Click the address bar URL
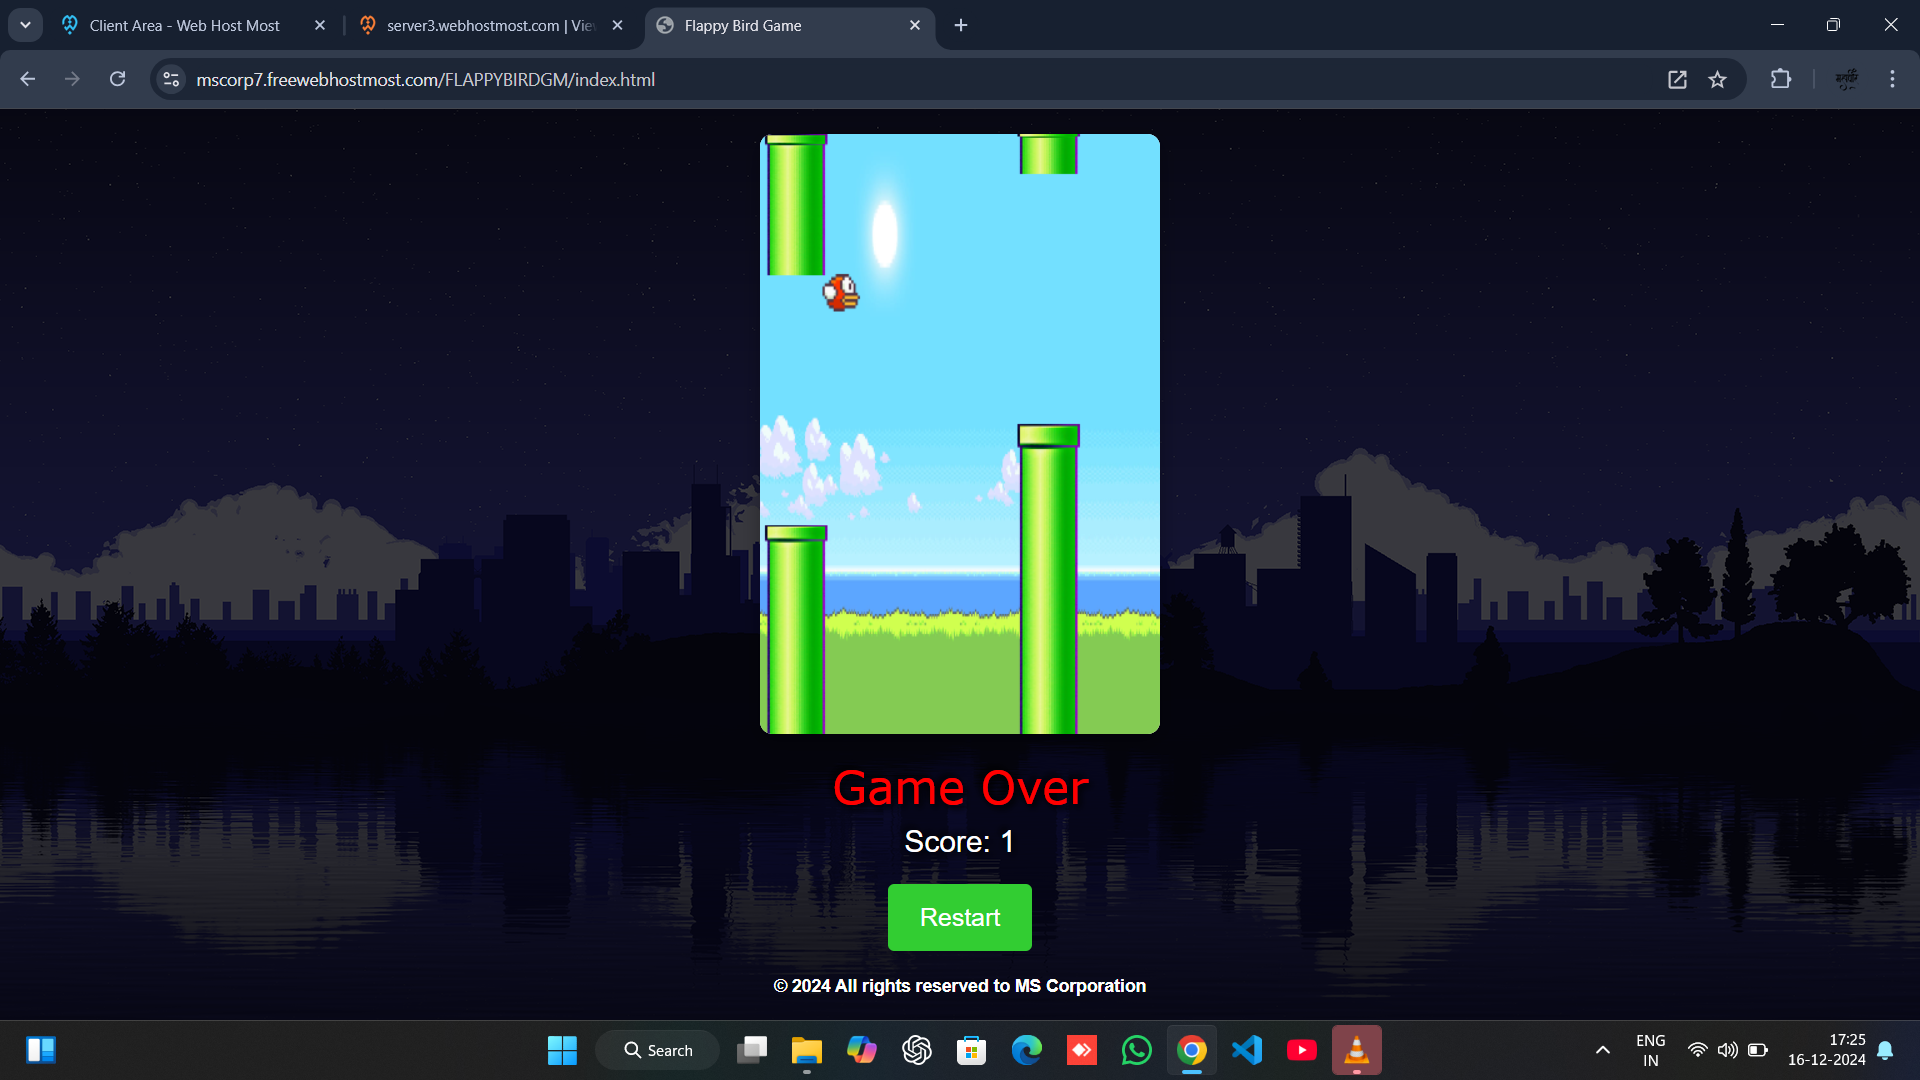Viewport: 1920px width, 1080px height. (425, 80)
